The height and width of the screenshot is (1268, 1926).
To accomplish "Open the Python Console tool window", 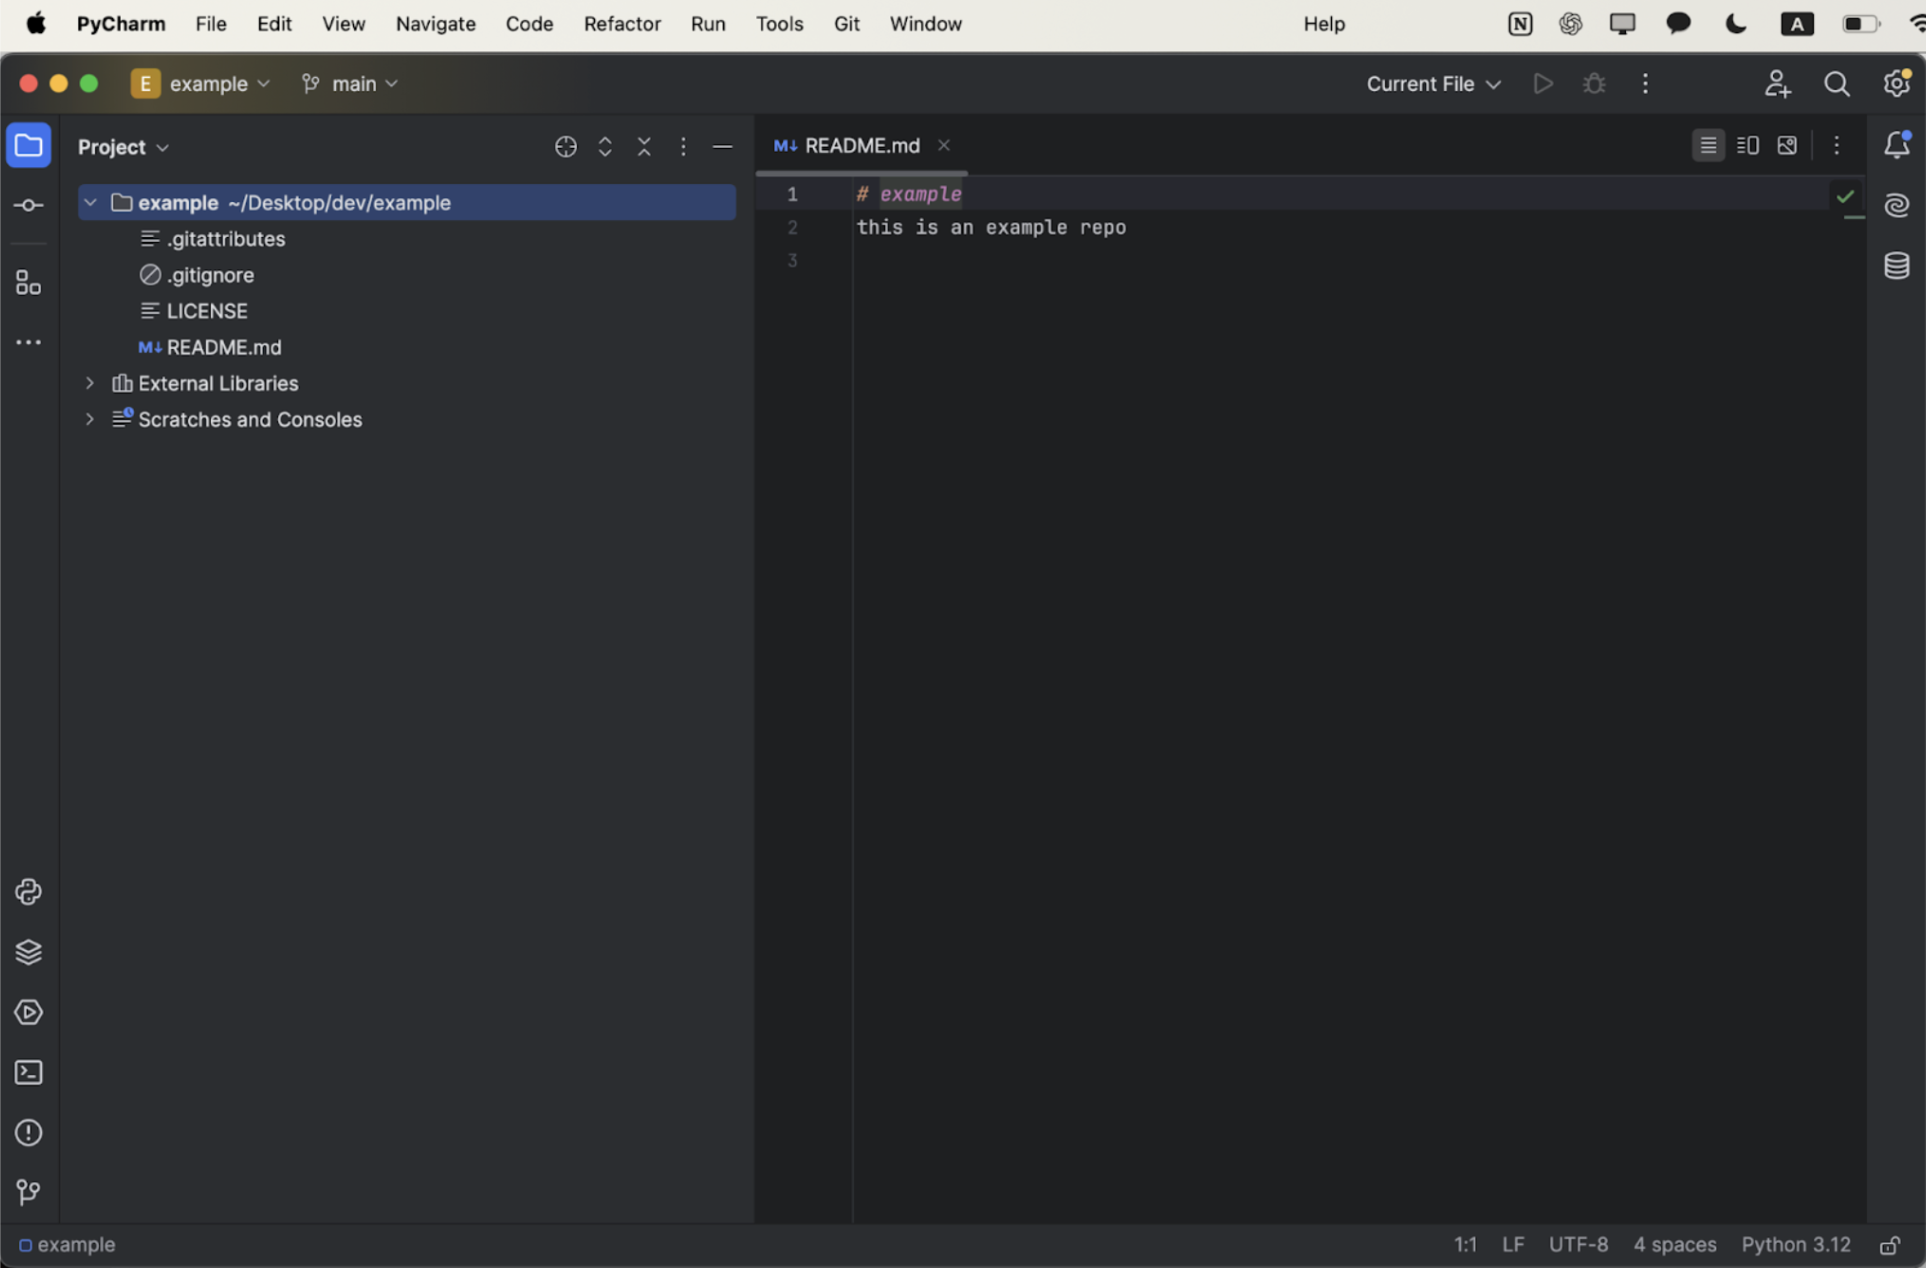I will pyautogui.click(x=28, y=892).
